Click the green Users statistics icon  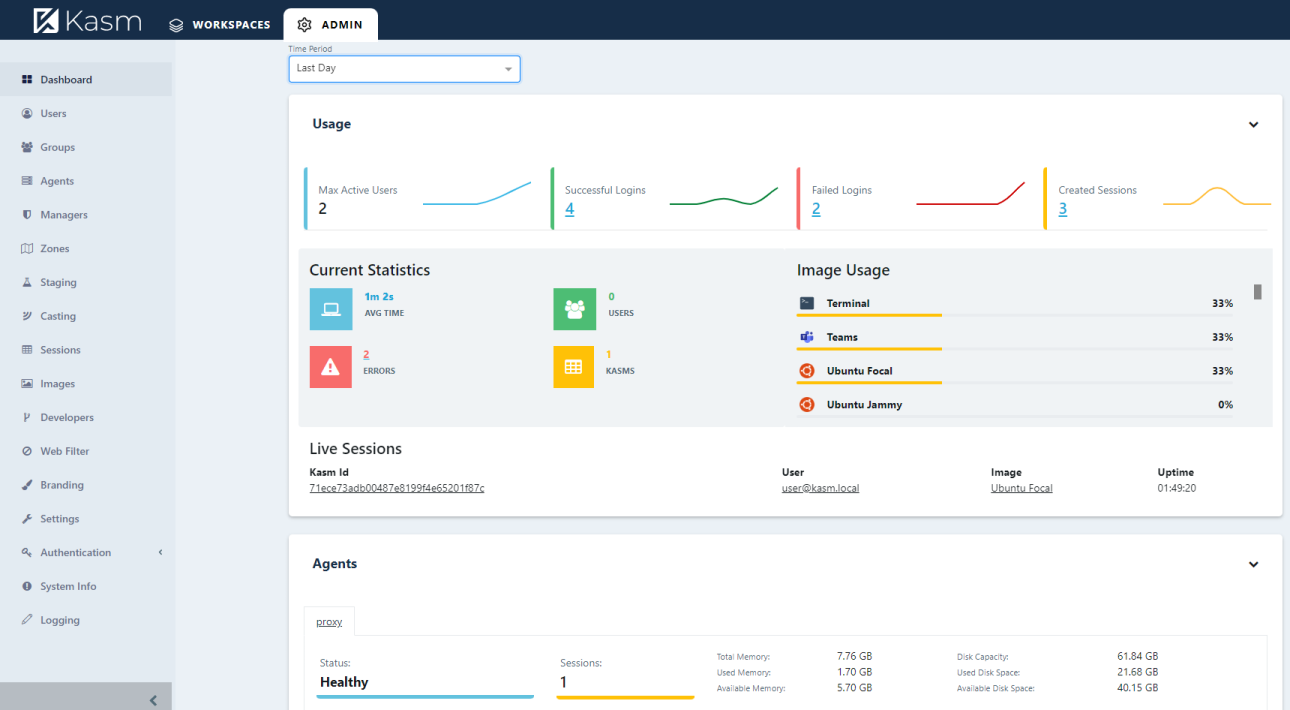[x=574, y=309]
